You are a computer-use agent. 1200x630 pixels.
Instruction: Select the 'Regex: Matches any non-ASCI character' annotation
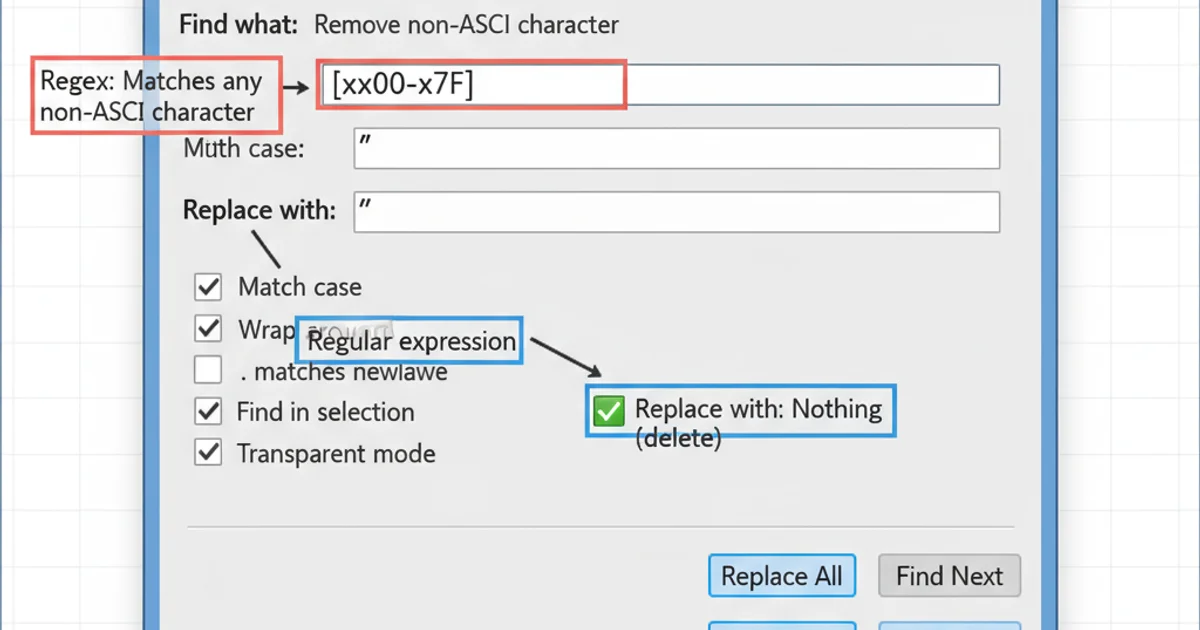tap(156, 97)
